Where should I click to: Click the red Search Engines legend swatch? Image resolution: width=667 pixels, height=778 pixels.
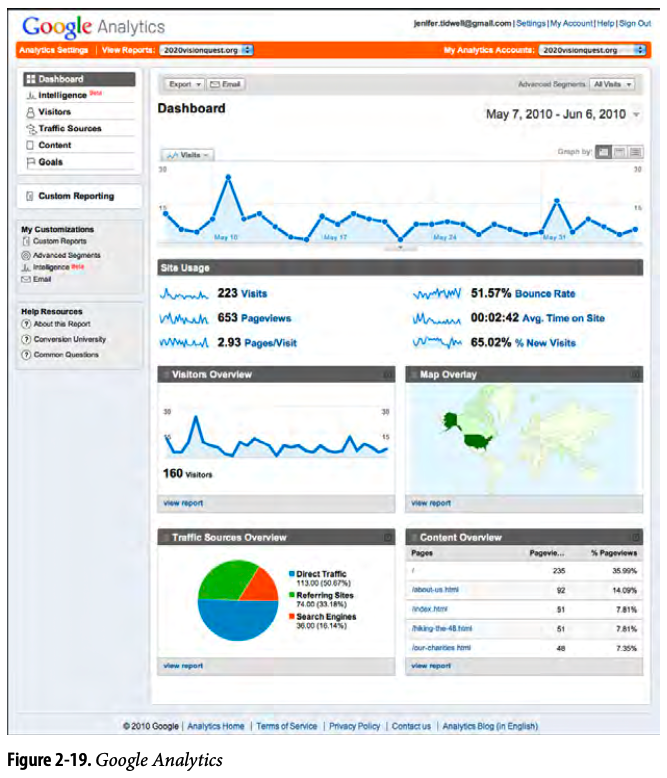pos(292,616)
